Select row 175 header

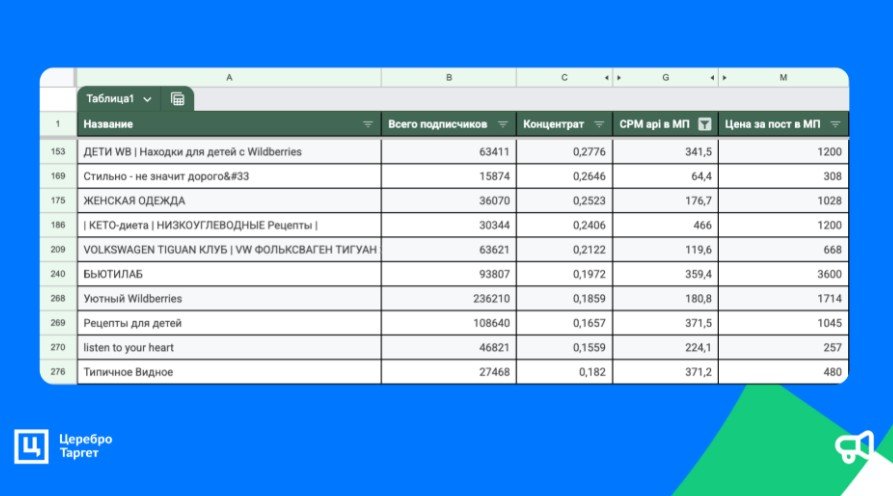click(x=58, y=200)
